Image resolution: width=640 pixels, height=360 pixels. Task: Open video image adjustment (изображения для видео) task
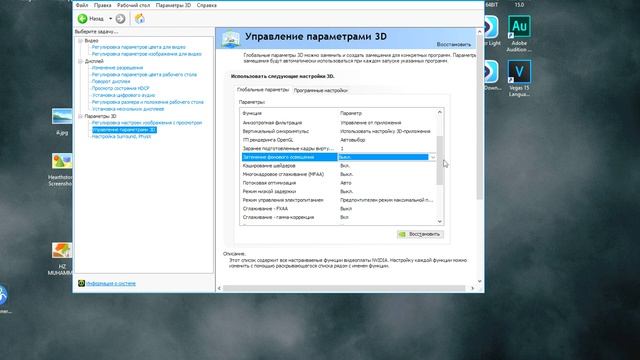pos(147,54)
